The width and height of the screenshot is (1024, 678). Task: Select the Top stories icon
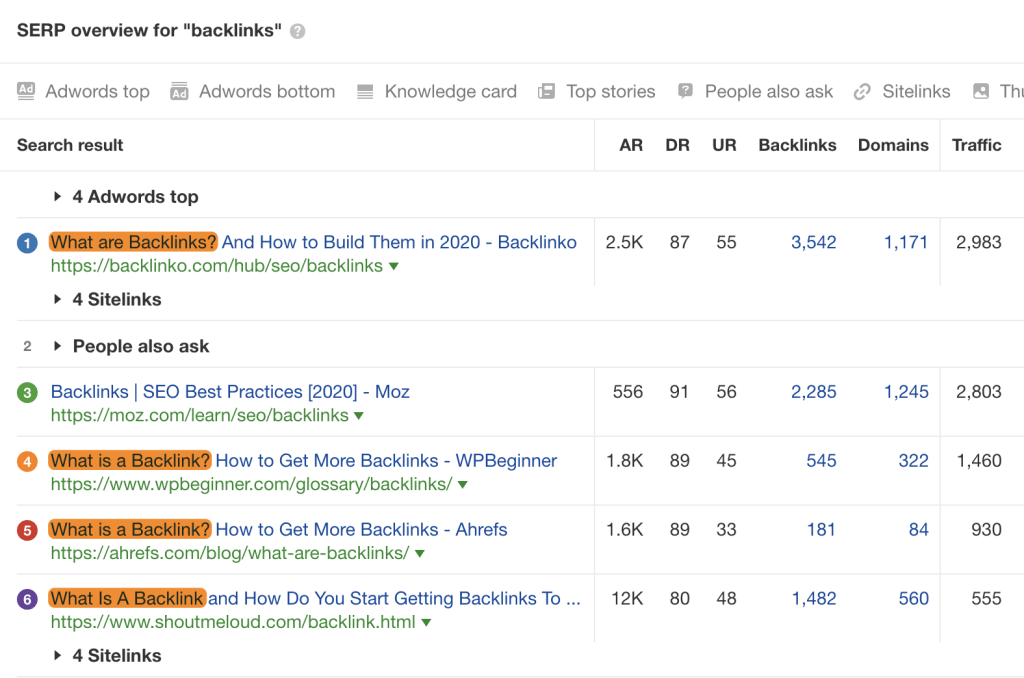click(x=546, y=91)
